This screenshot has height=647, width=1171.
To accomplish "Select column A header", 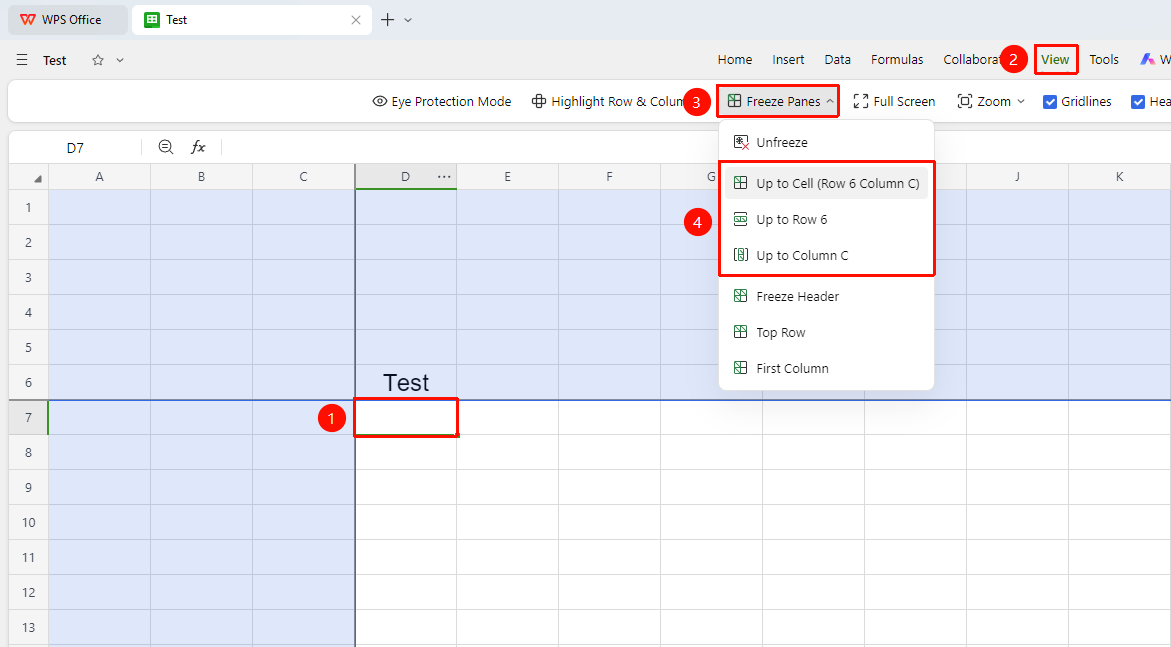I will (x=99, y=177).
